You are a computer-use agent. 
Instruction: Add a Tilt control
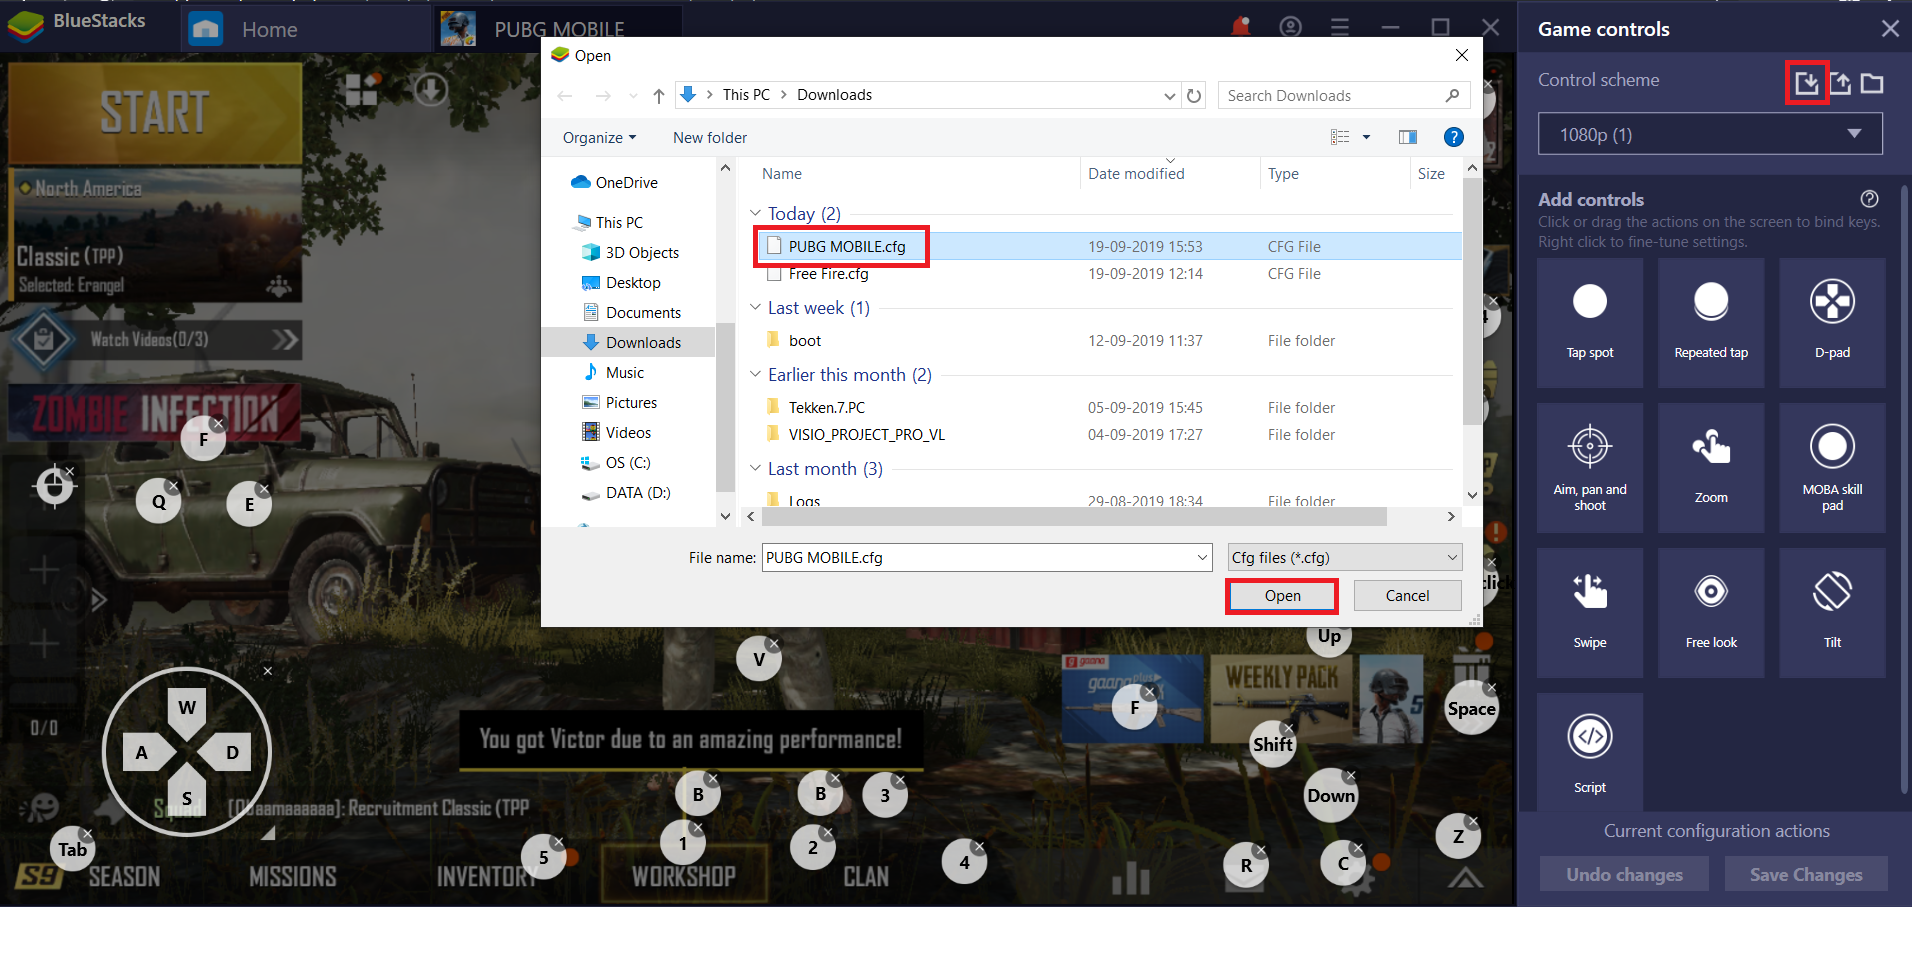point(1832,613)
